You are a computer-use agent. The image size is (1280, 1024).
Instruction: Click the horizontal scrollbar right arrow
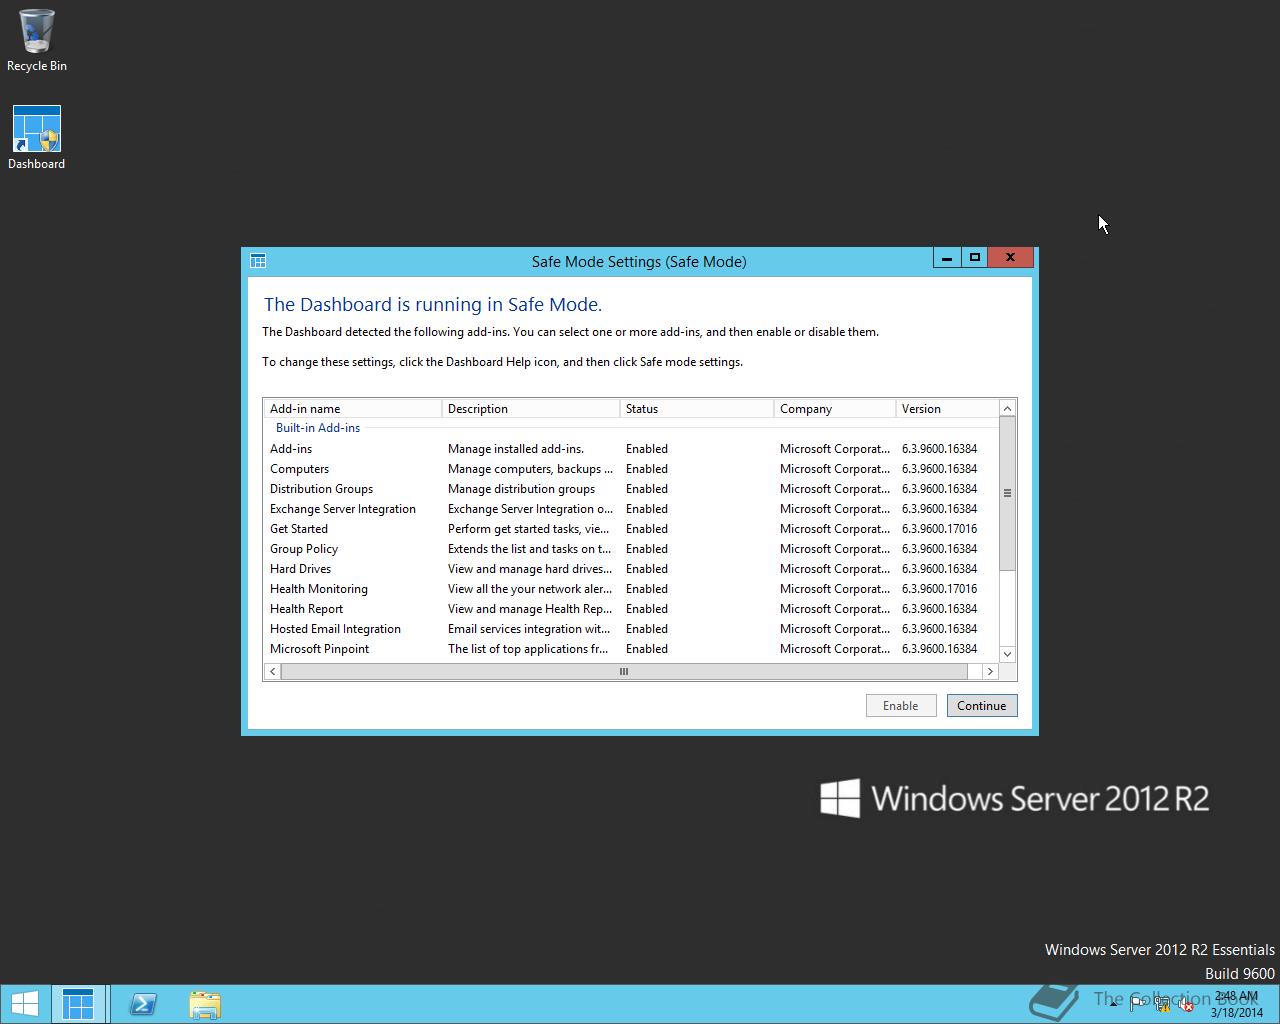point(990,671)
